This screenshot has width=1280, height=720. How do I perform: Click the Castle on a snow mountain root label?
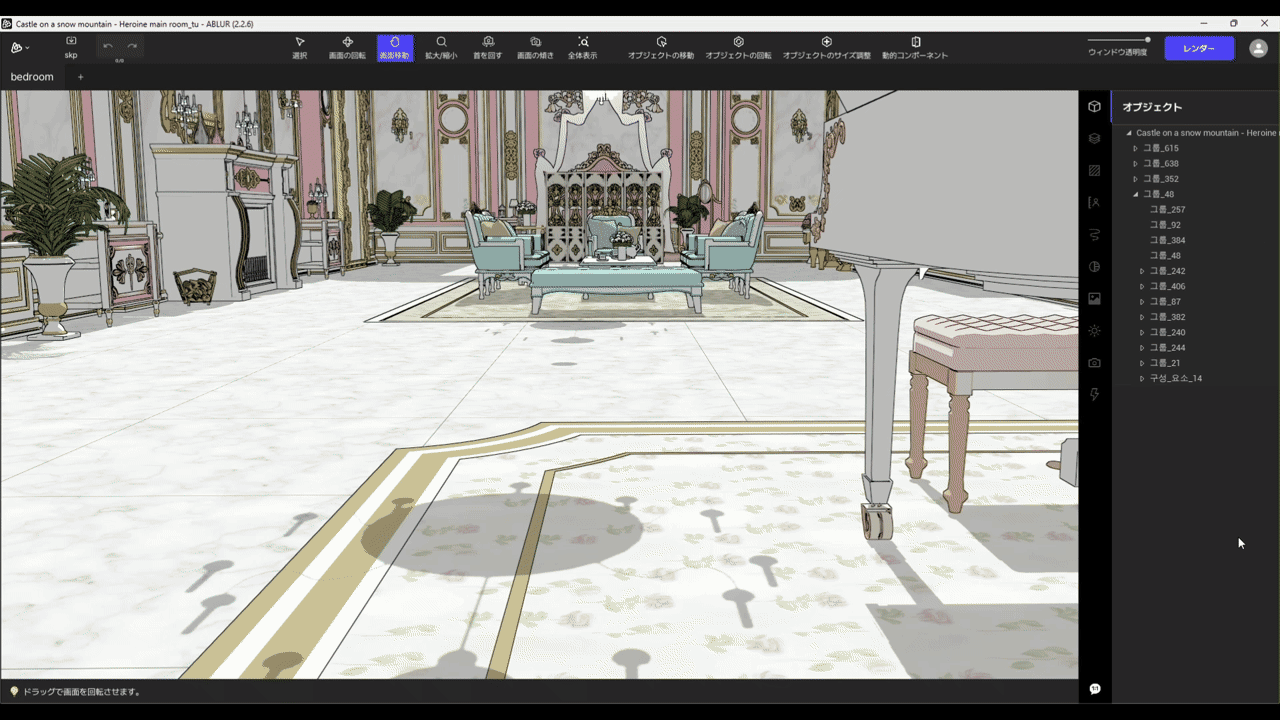point(1207,133)
